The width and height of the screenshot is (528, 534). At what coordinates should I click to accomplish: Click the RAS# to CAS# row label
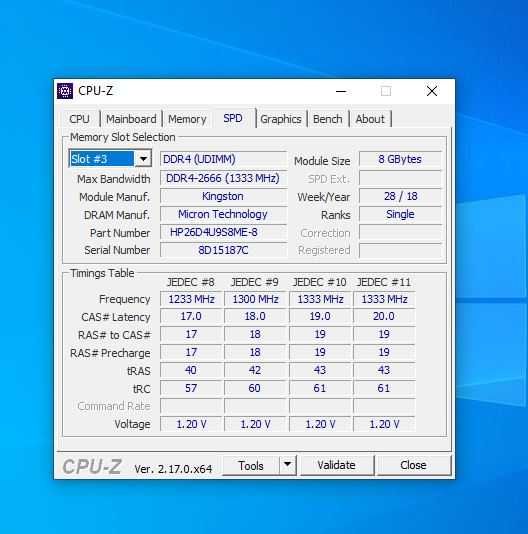pos(114,335)
